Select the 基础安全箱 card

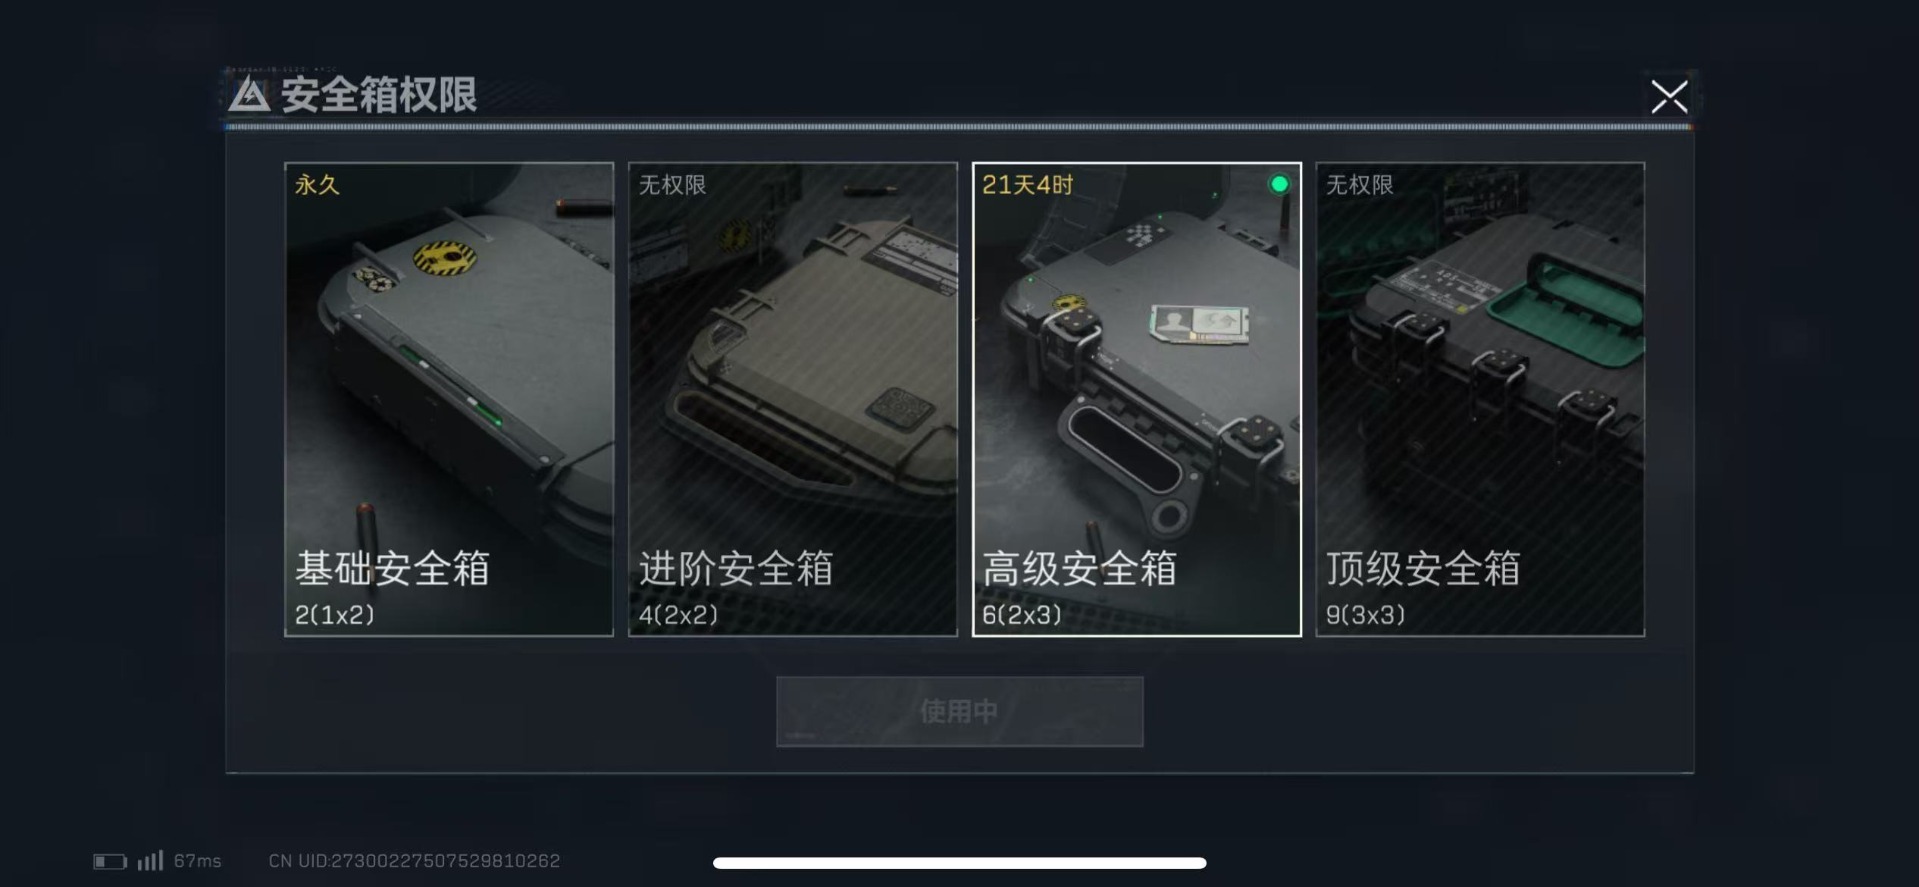coord(449,399)
